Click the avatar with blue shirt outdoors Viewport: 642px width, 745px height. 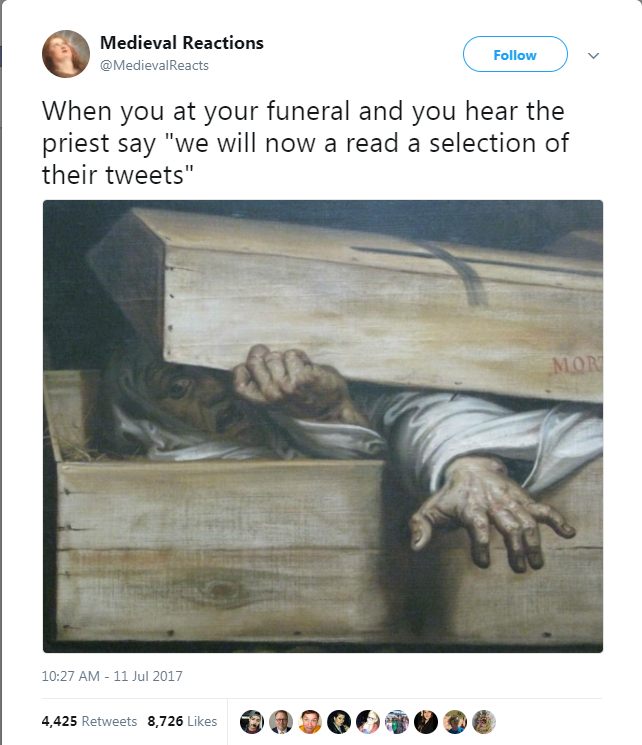(x=455, y=721)
